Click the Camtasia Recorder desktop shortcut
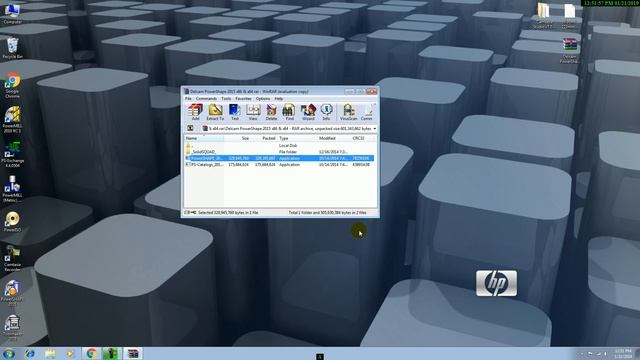 pos(12,259)
